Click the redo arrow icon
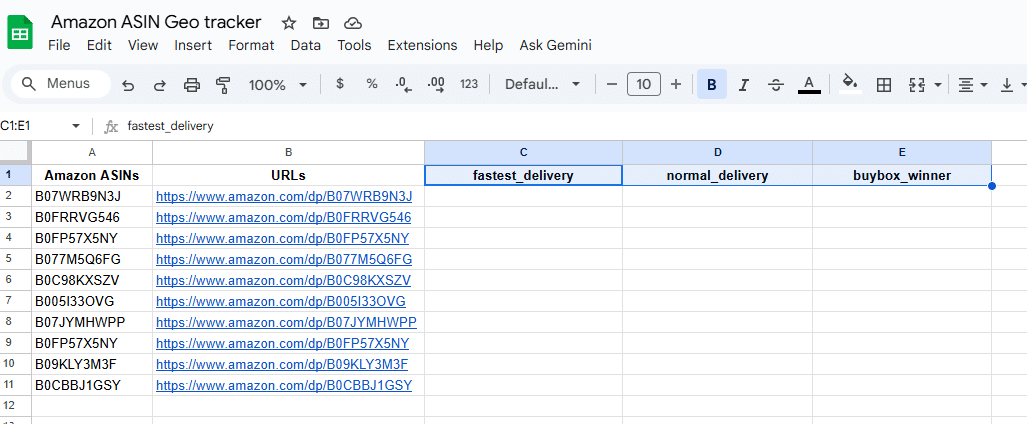 tap(160, 85)
